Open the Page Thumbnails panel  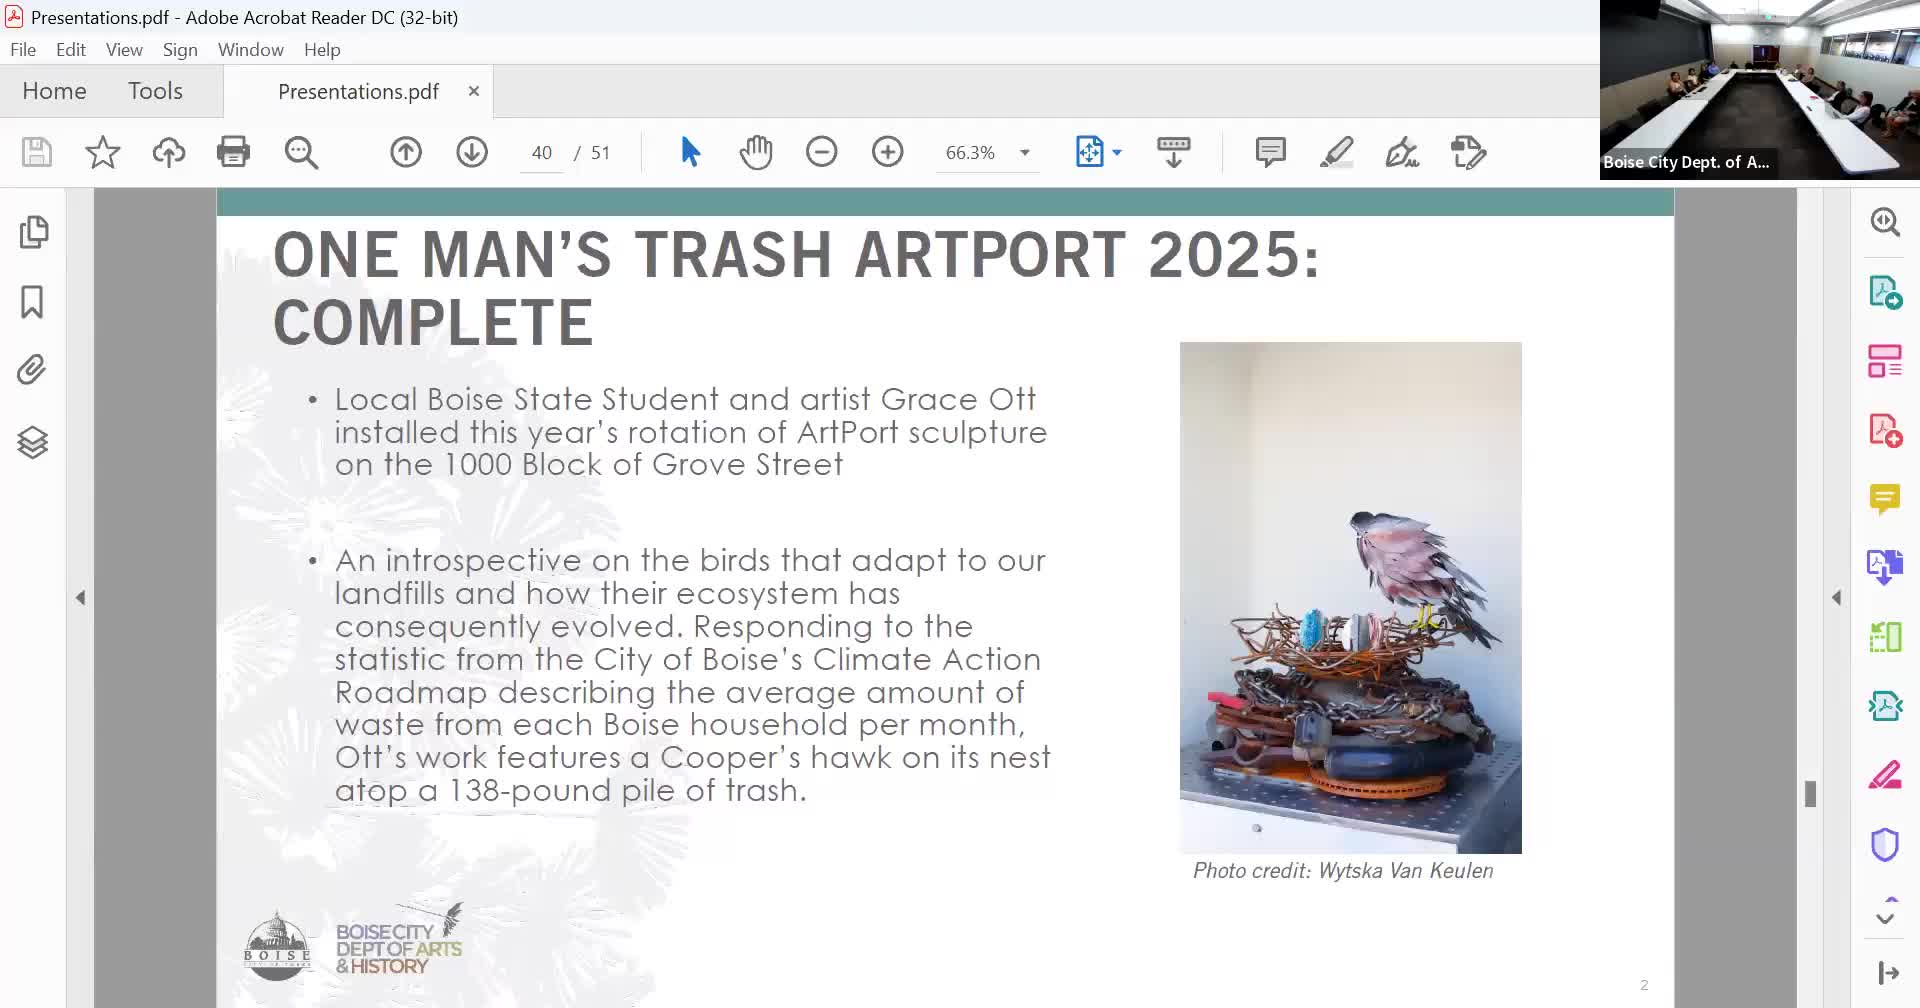pyautogui.click(x=33, y=232)
